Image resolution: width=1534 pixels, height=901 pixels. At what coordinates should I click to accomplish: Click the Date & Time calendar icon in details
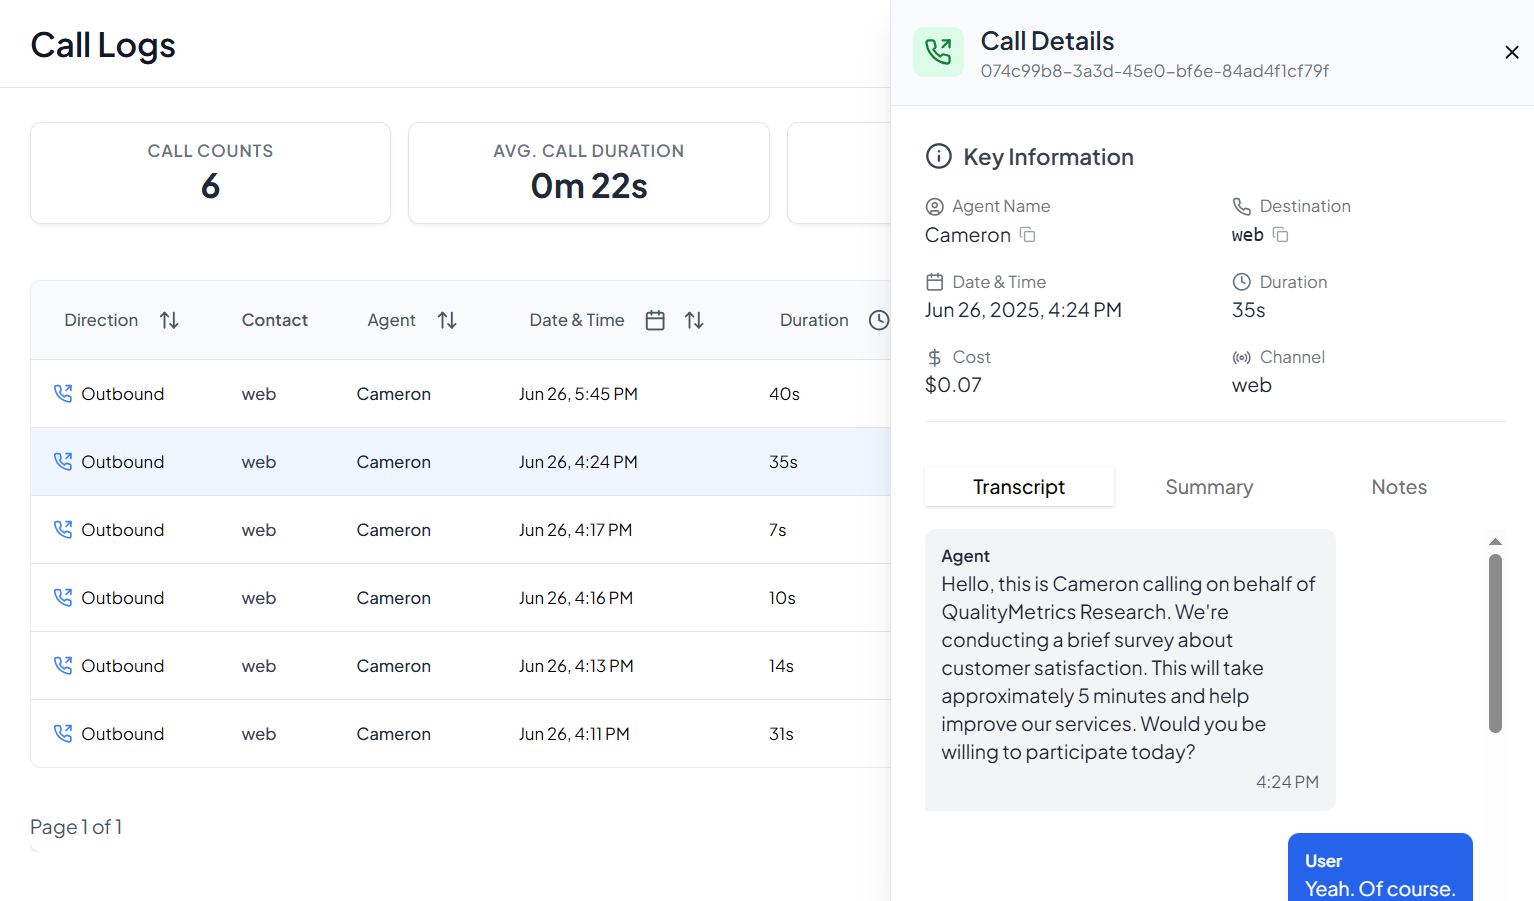[935, 282]
